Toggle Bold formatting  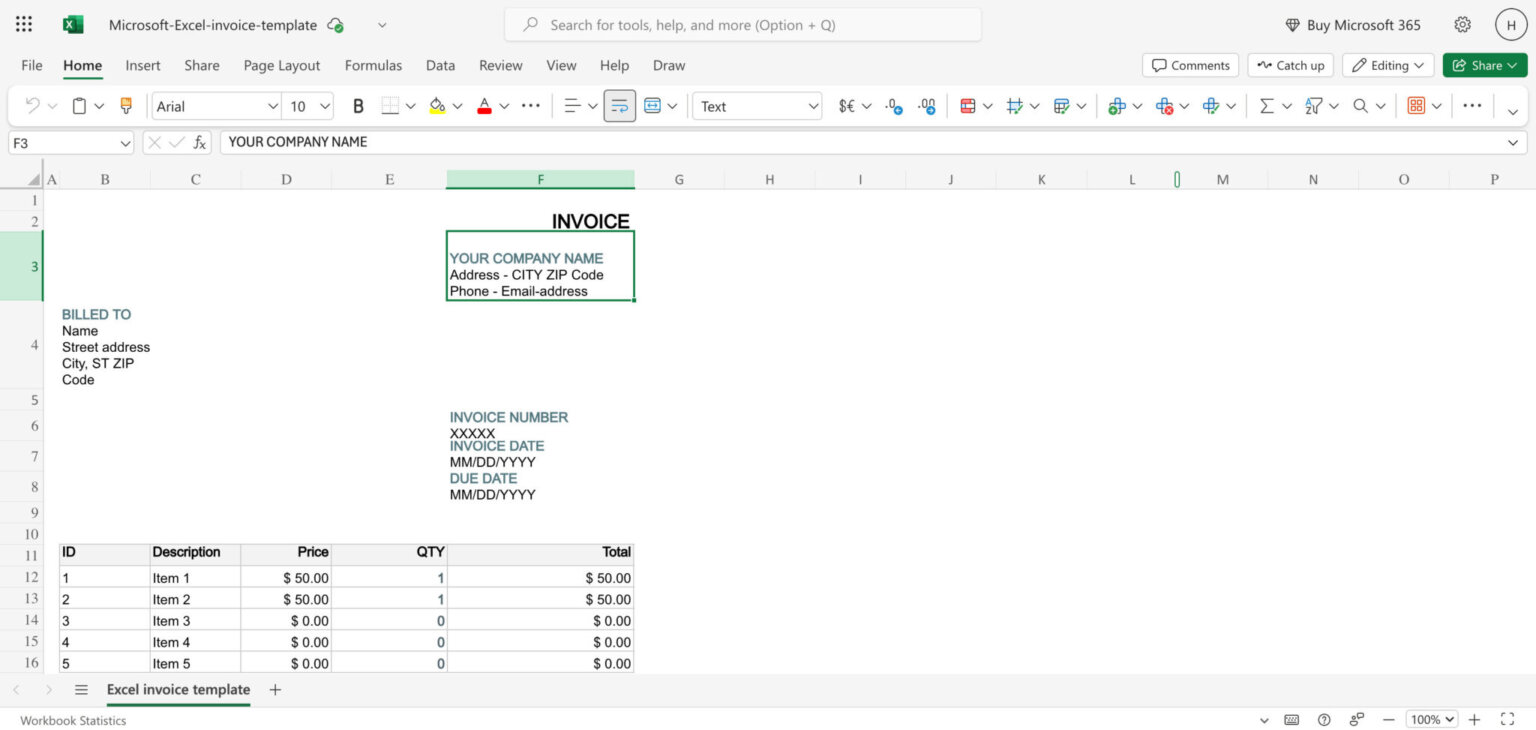pyautogui.click(x=357, y=105)
